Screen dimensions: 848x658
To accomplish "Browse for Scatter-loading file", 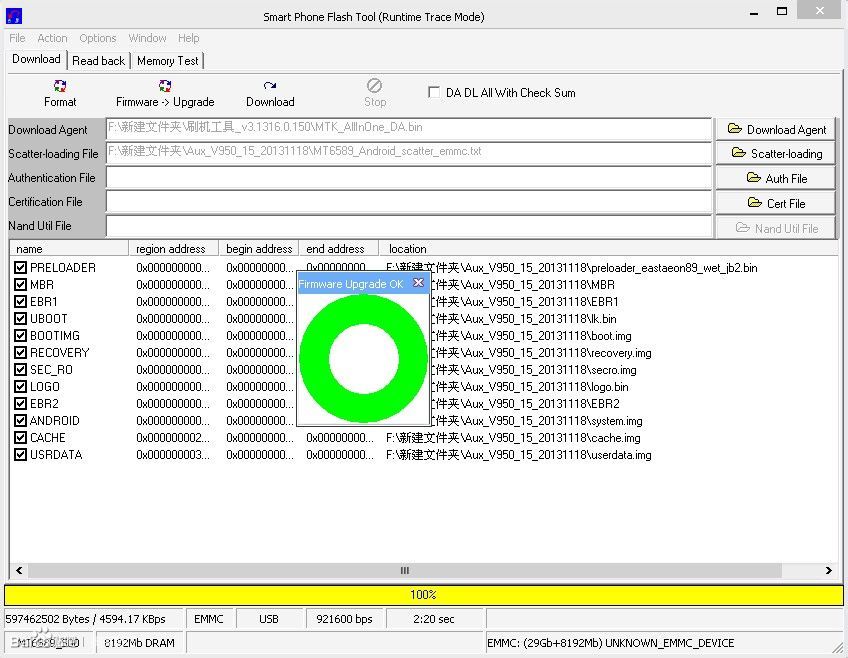I will coord(777,153).
